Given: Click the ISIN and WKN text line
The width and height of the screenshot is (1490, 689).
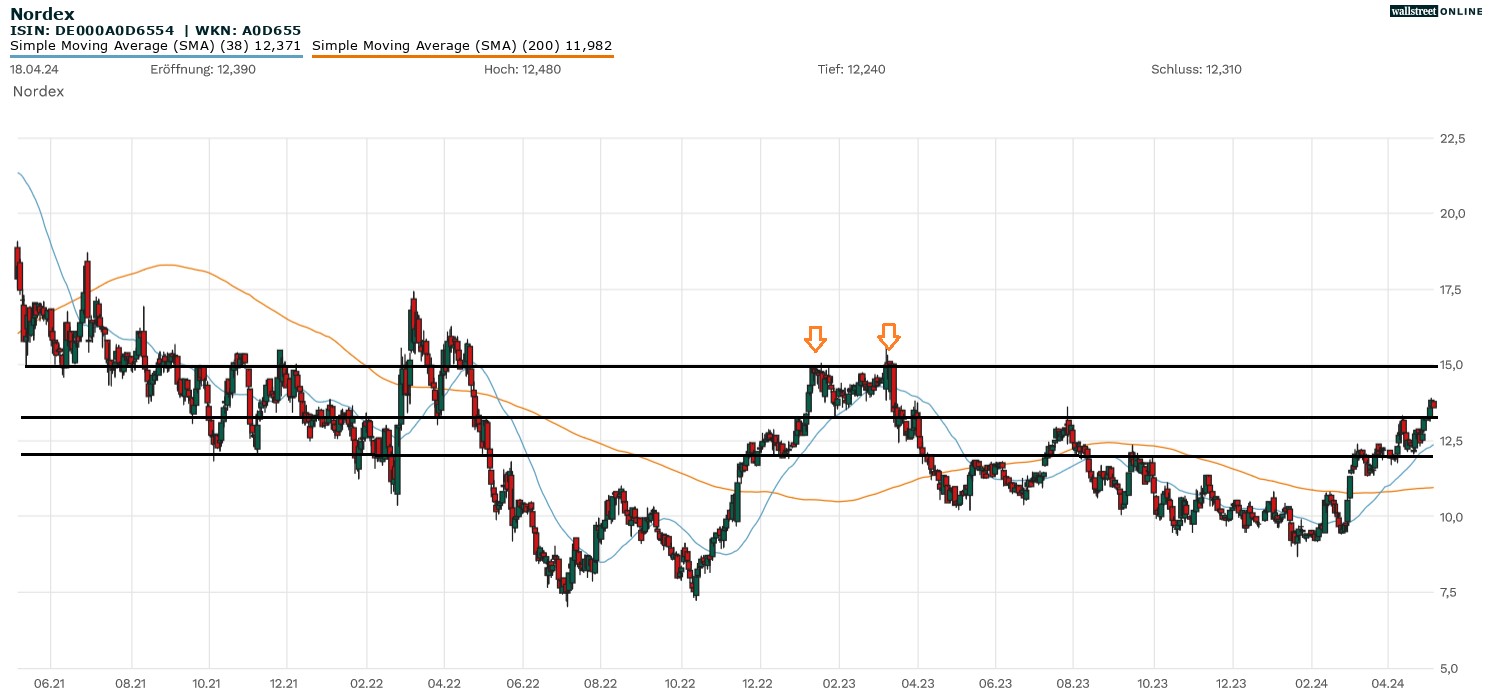Looking at the screenshot, I should (155, 31).
